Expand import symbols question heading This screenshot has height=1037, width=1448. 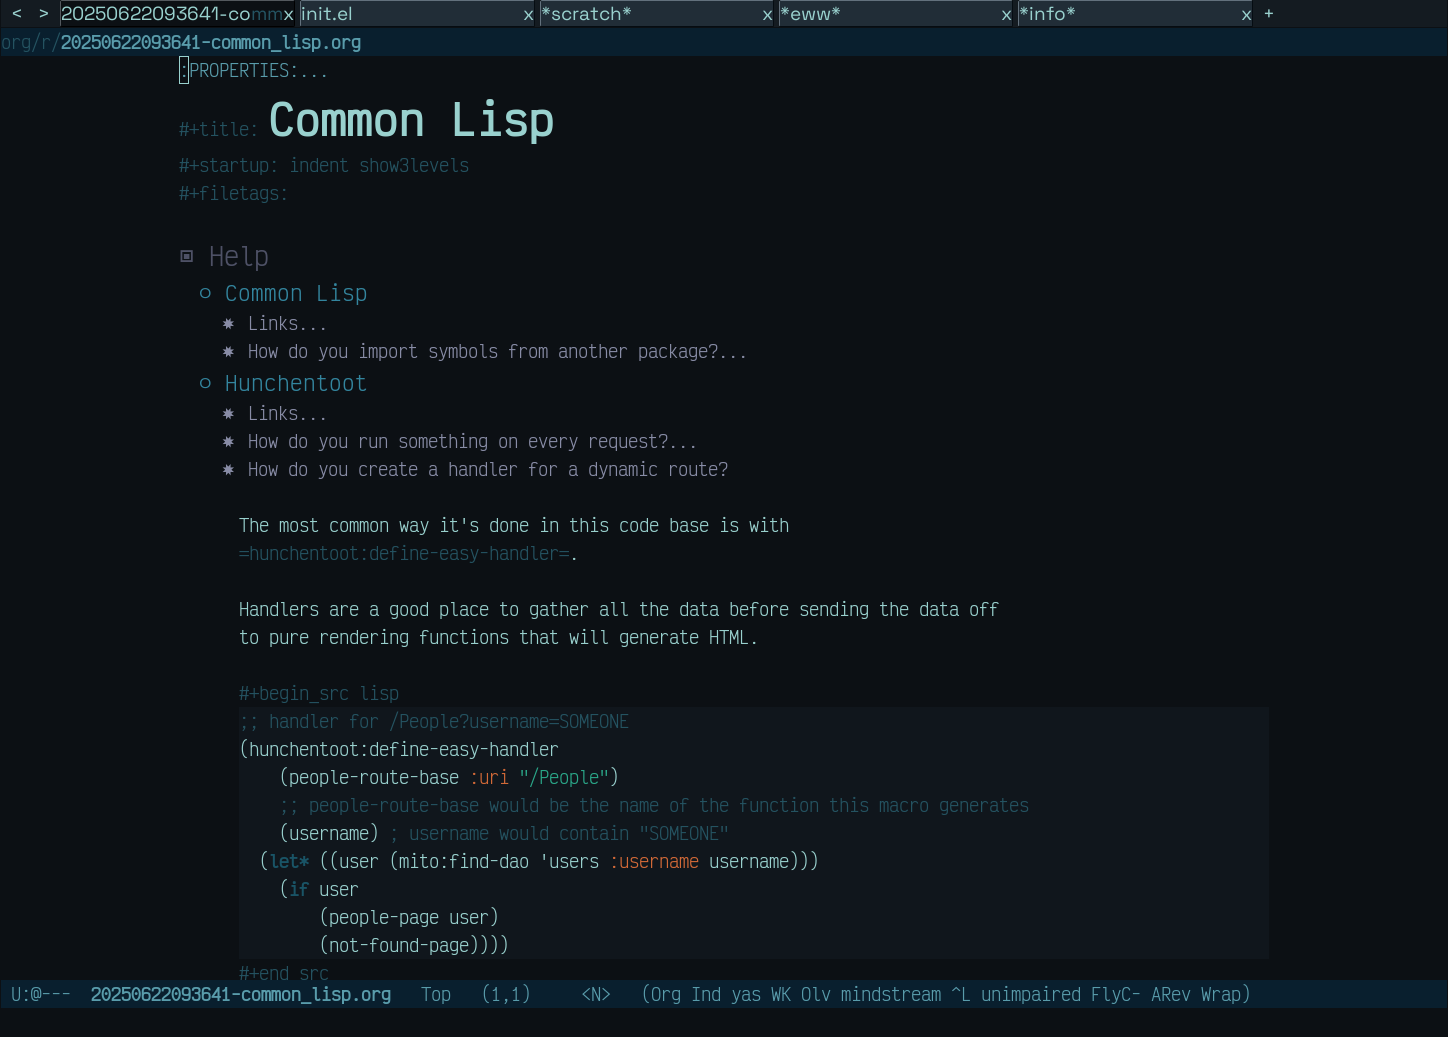click(x=497, y=352)
